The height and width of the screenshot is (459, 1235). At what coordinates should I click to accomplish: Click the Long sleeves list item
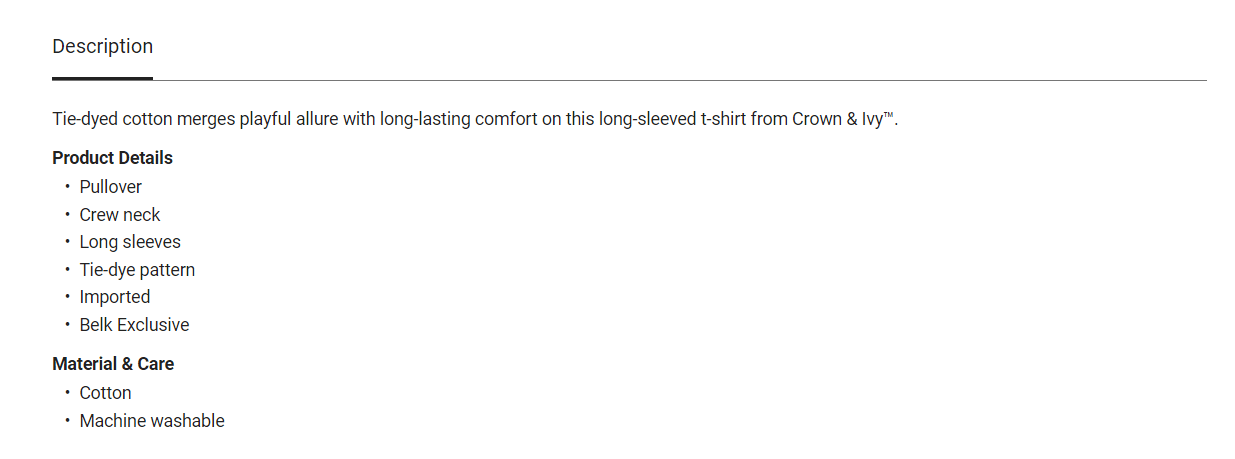tap(130, 242)
